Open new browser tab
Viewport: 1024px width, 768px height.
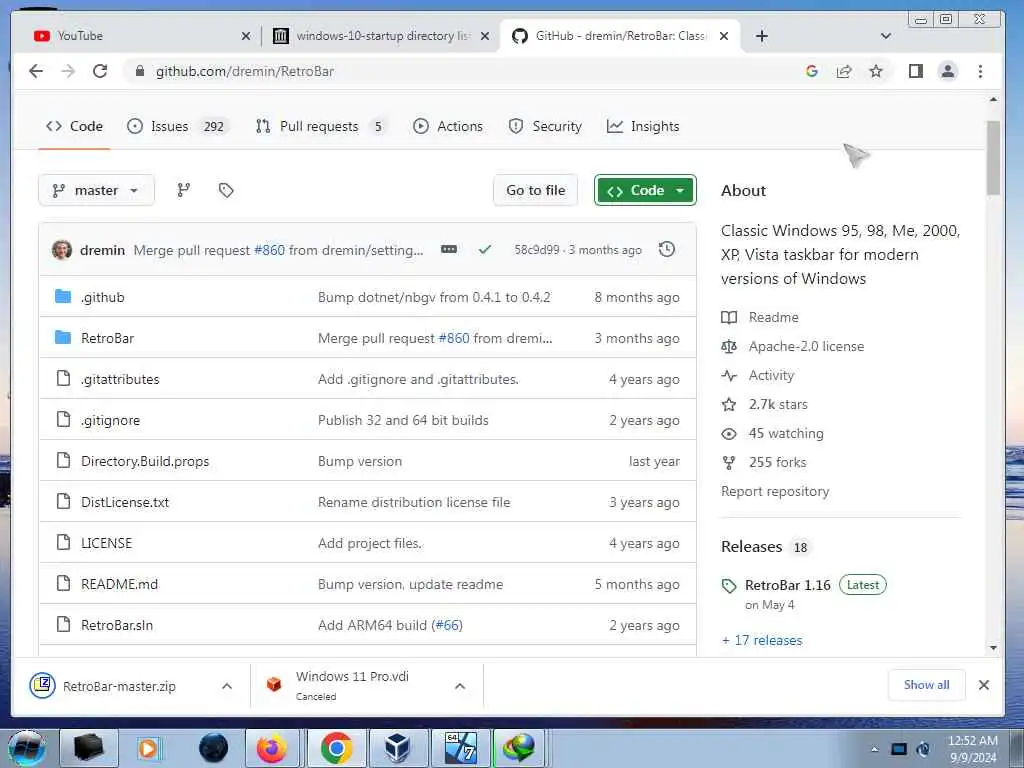(761, 36)
